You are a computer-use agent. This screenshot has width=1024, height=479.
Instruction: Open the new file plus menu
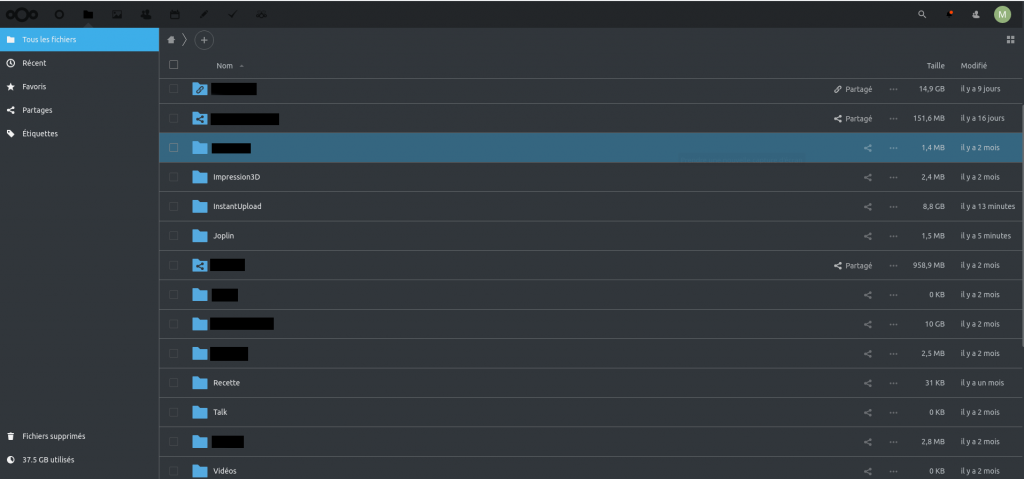[x=204, y=40]
